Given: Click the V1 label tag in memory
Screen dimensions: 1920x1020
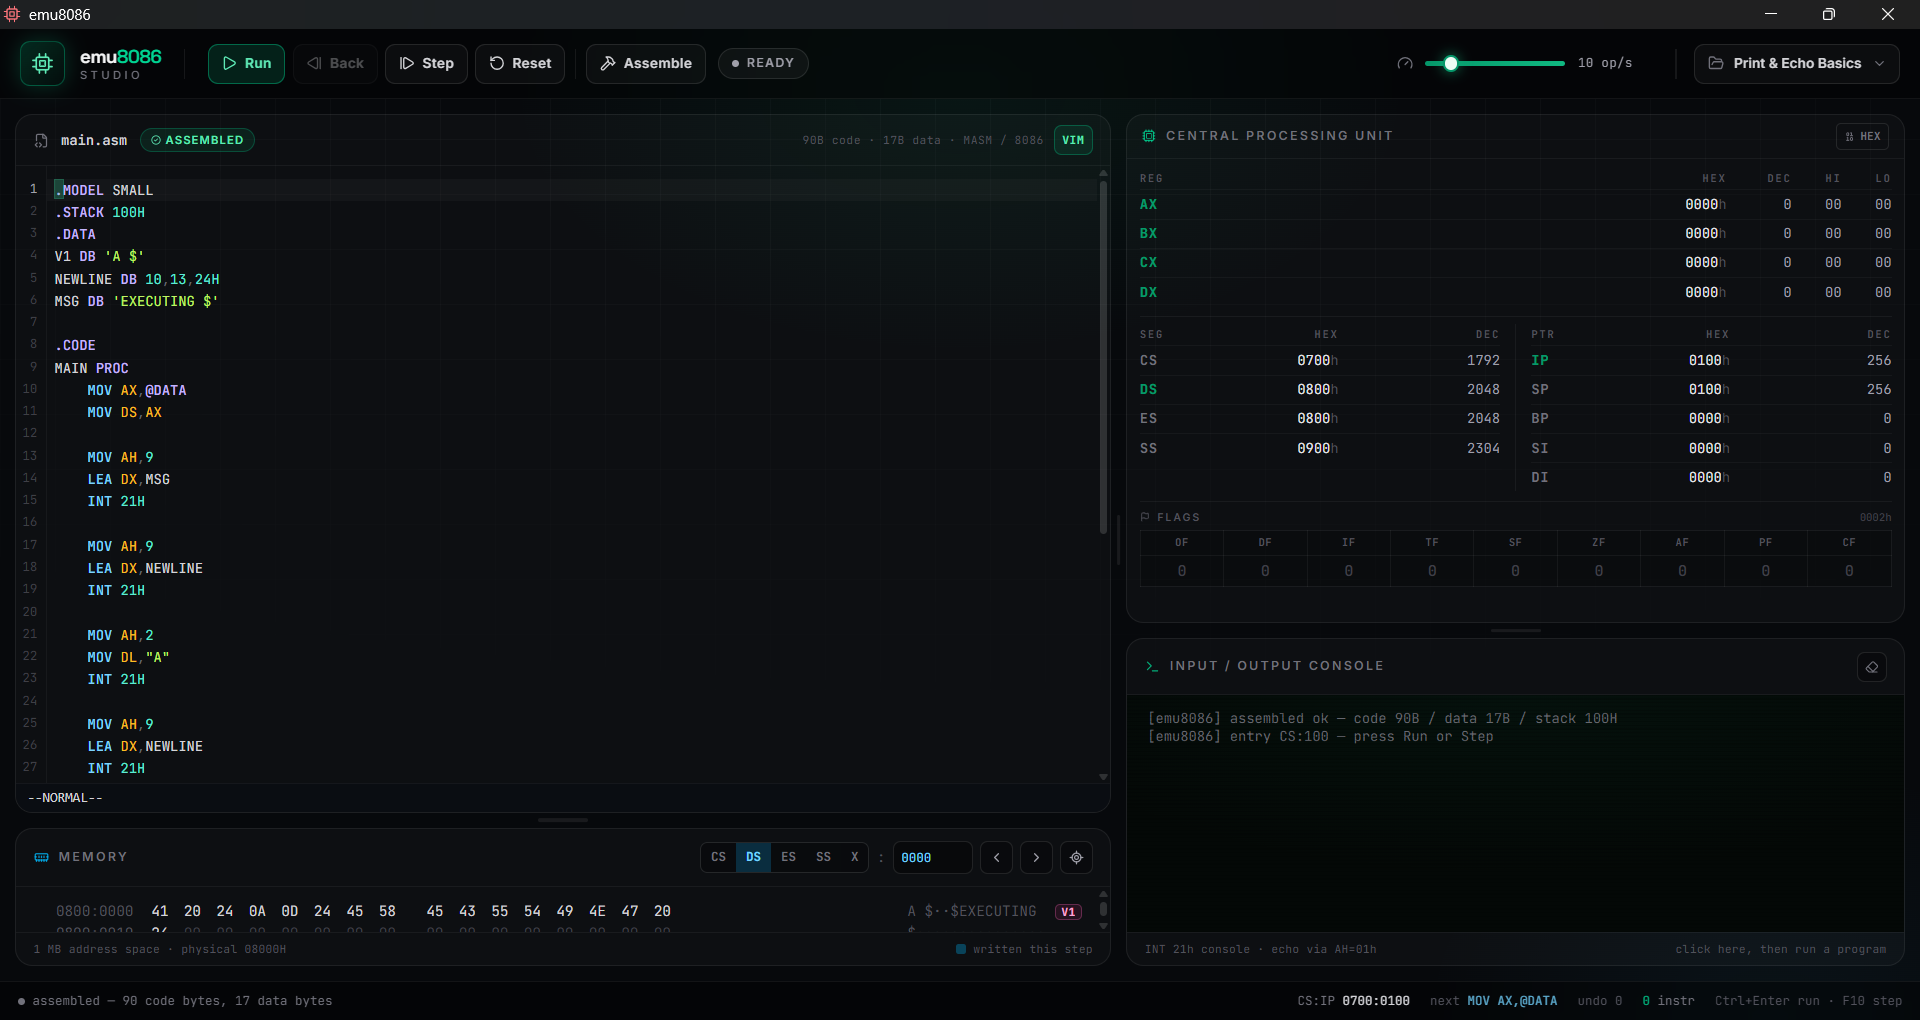Looking at the screenshot, I should coord(1068,912).
